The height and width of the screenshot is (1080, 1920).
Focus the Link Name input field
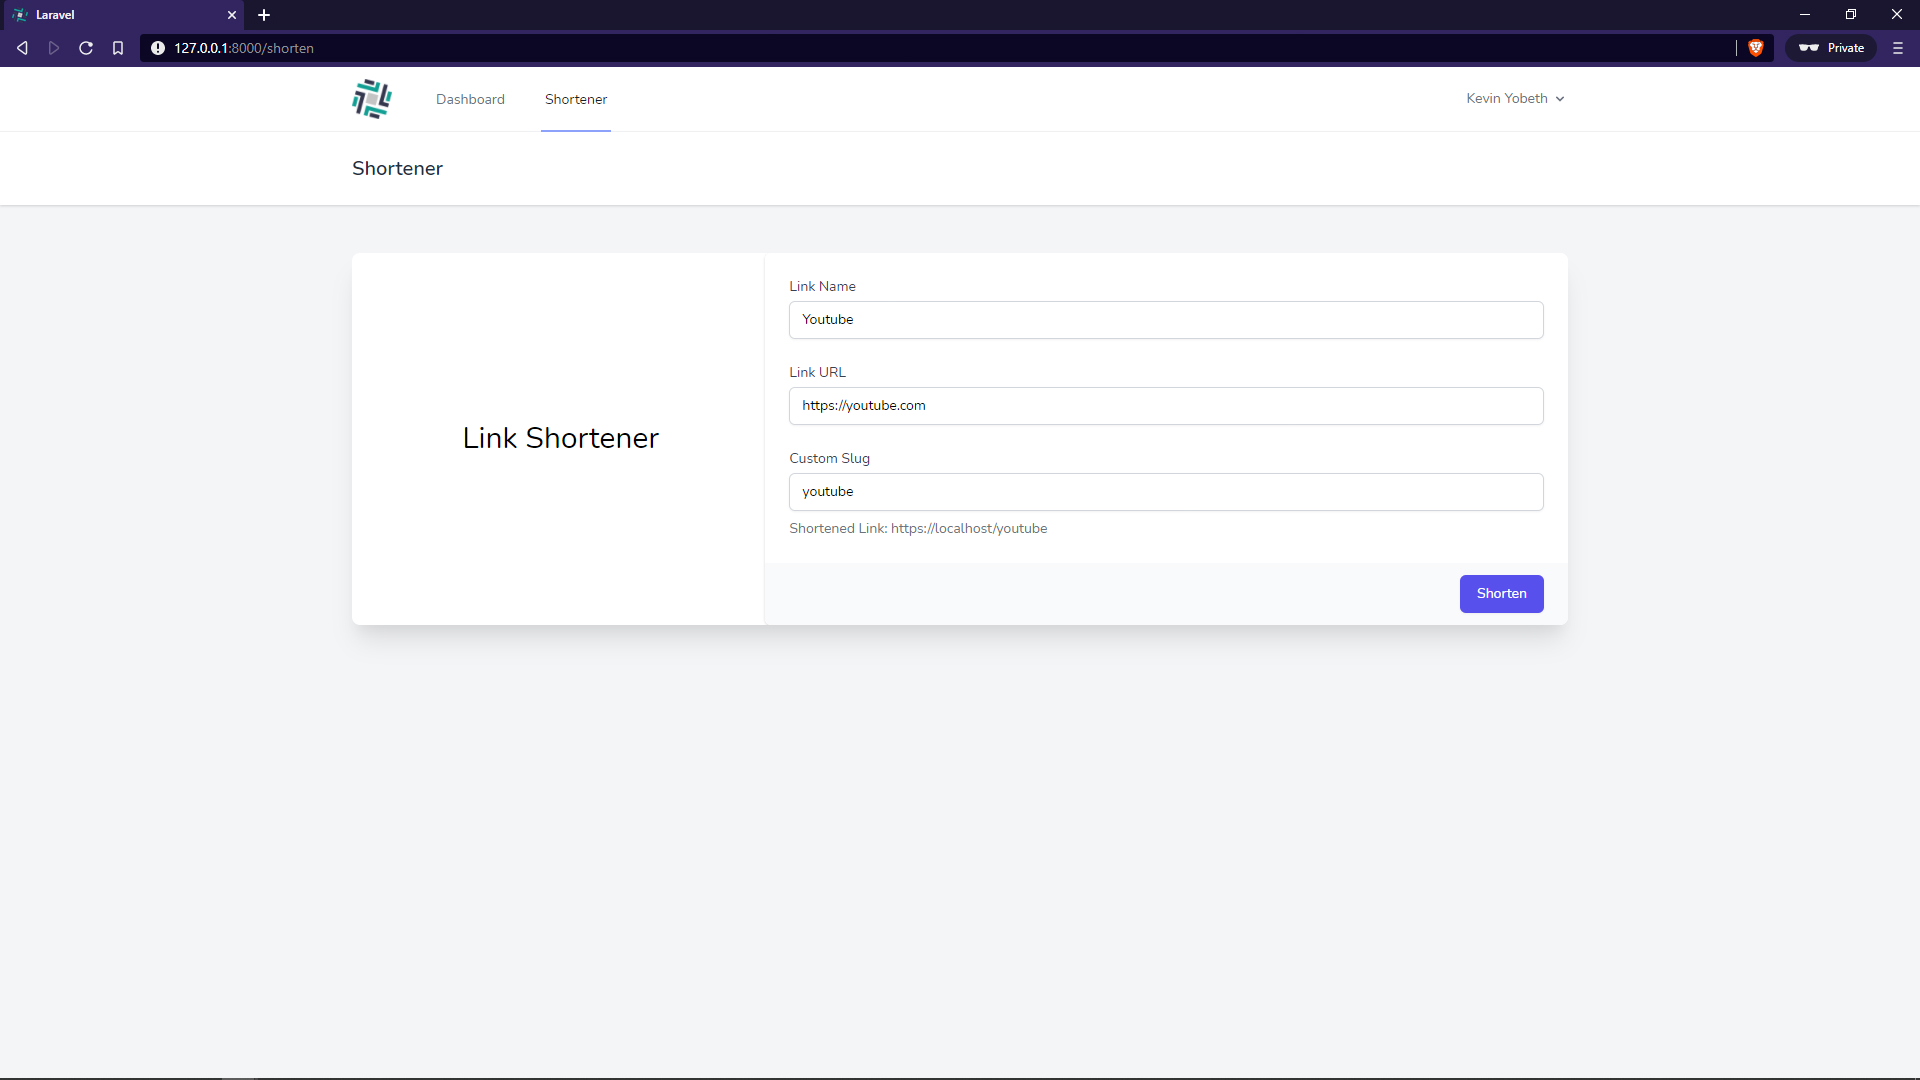(x=1165, y=320)
